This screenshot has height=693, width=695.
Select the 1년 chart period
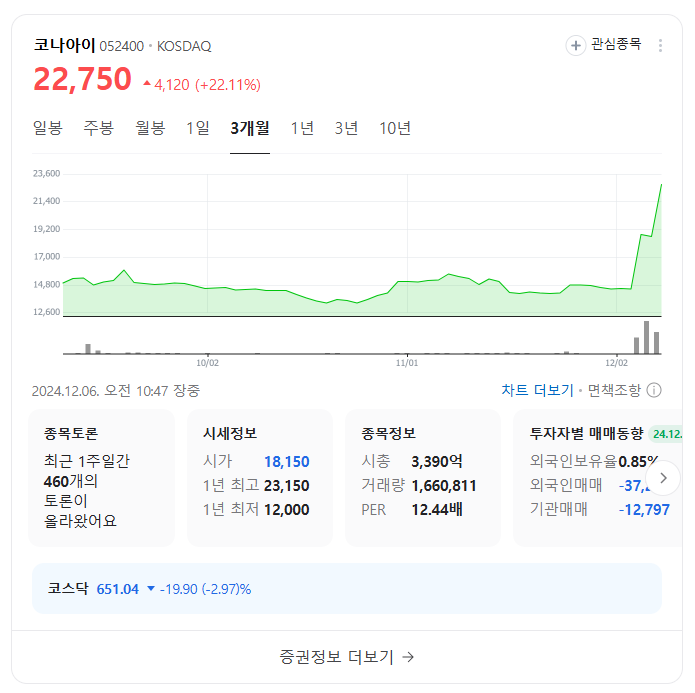pos(302,128)
